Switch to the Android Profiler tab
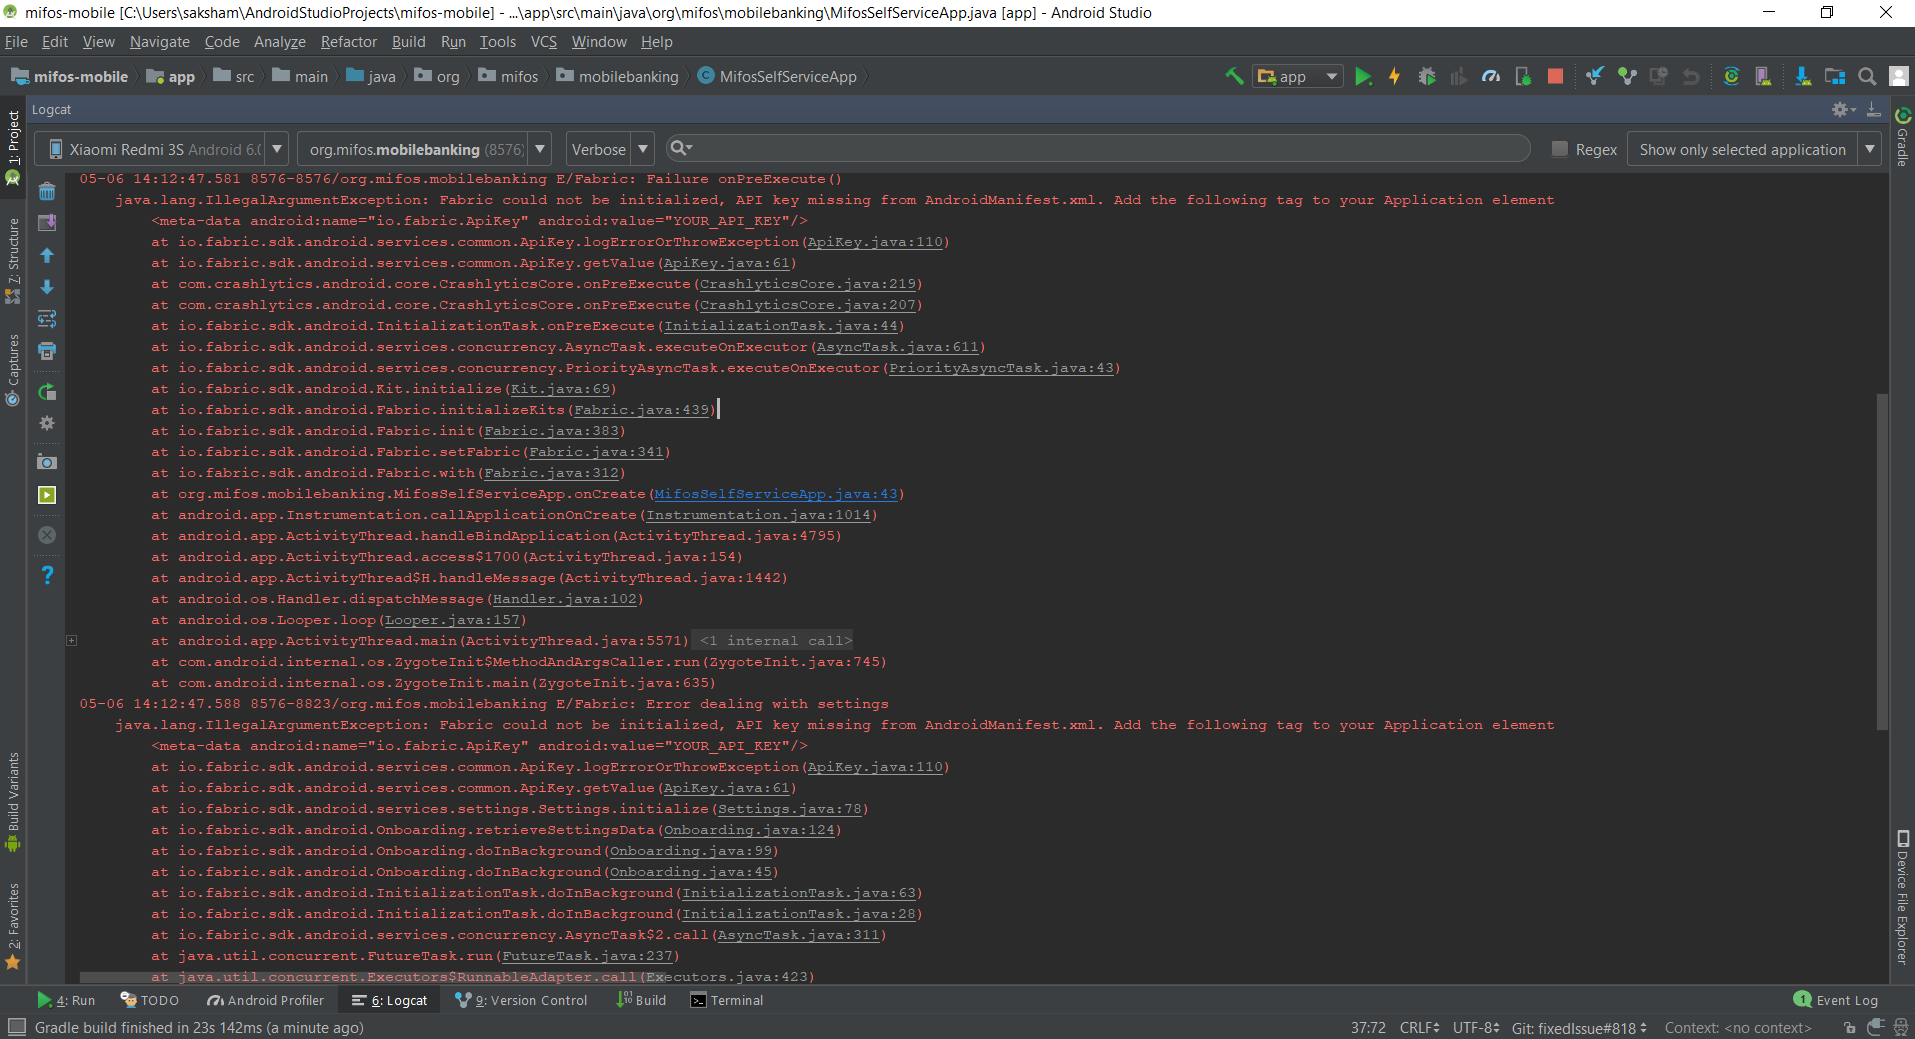Image resolution: width=1915 pixels, height=1039 pixels. tap(265, 1000)
